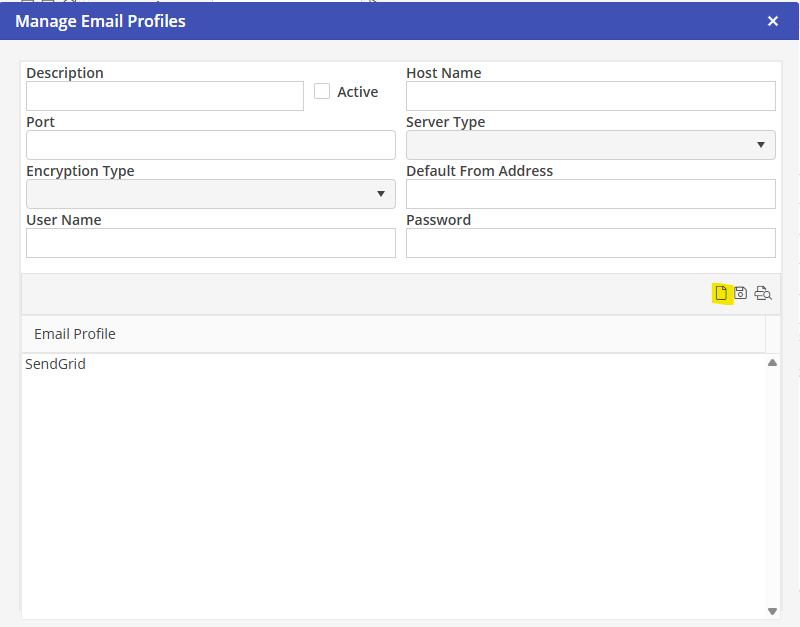Click the Print Preview icon

tap(763, 293)
